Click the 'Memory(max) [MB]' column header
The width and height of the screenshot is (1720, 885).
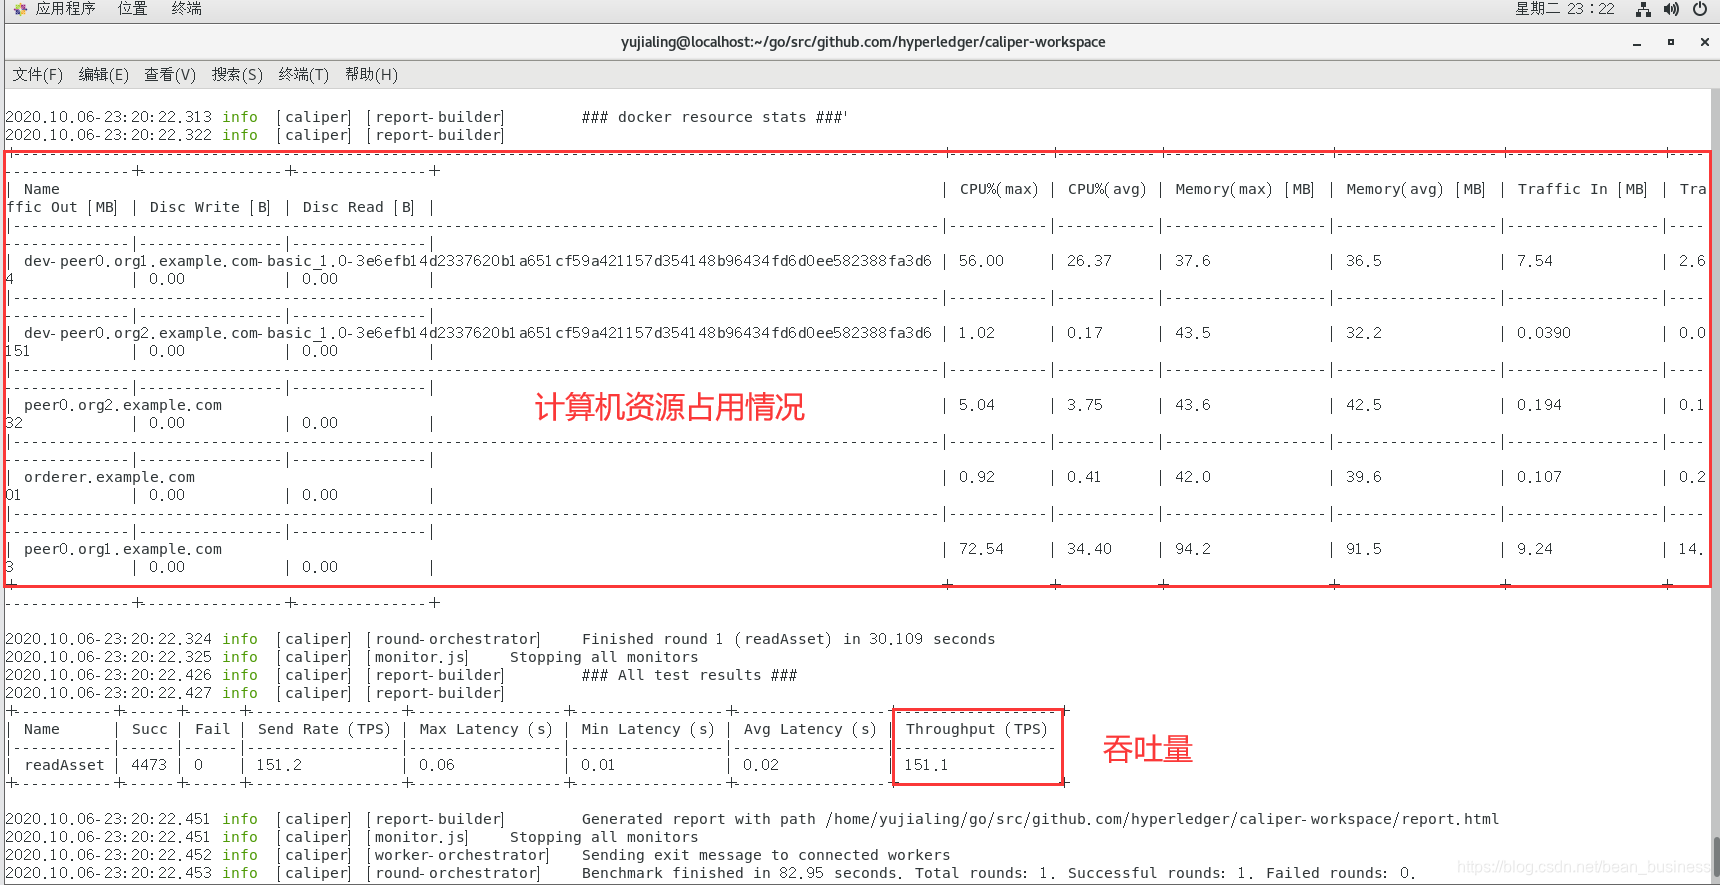click(1245, 189)
